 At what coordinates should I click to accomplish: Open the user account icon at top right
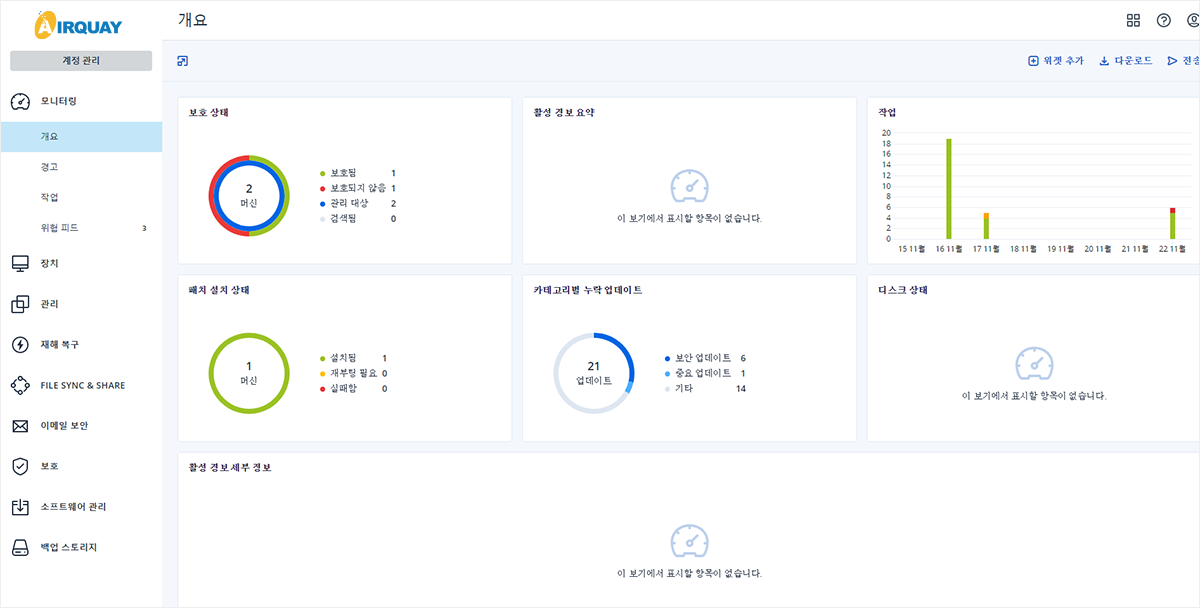tap(1196, 20)
